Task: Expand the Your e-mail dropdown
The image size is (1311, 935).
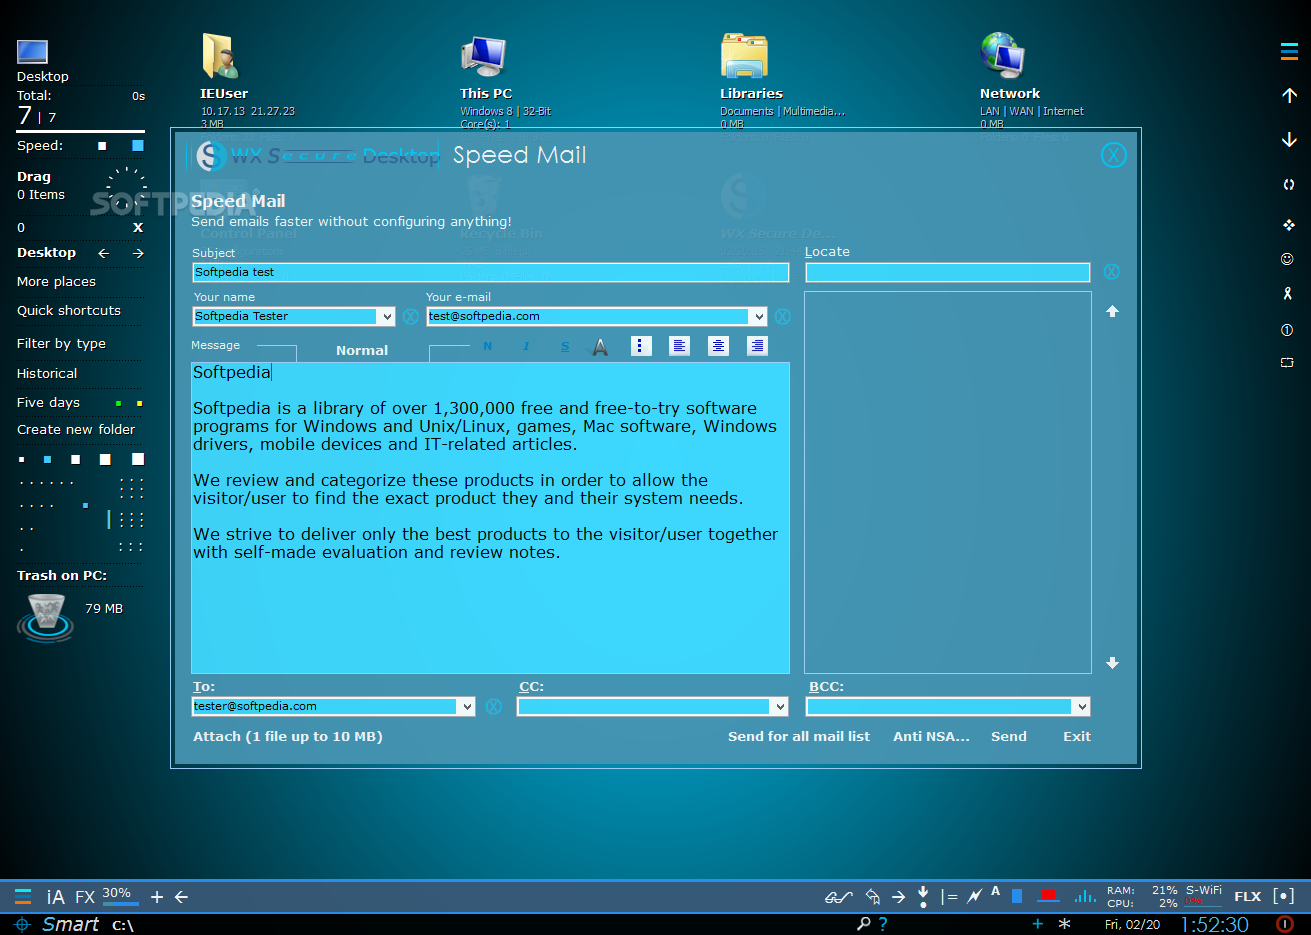Action: [759, 316]
